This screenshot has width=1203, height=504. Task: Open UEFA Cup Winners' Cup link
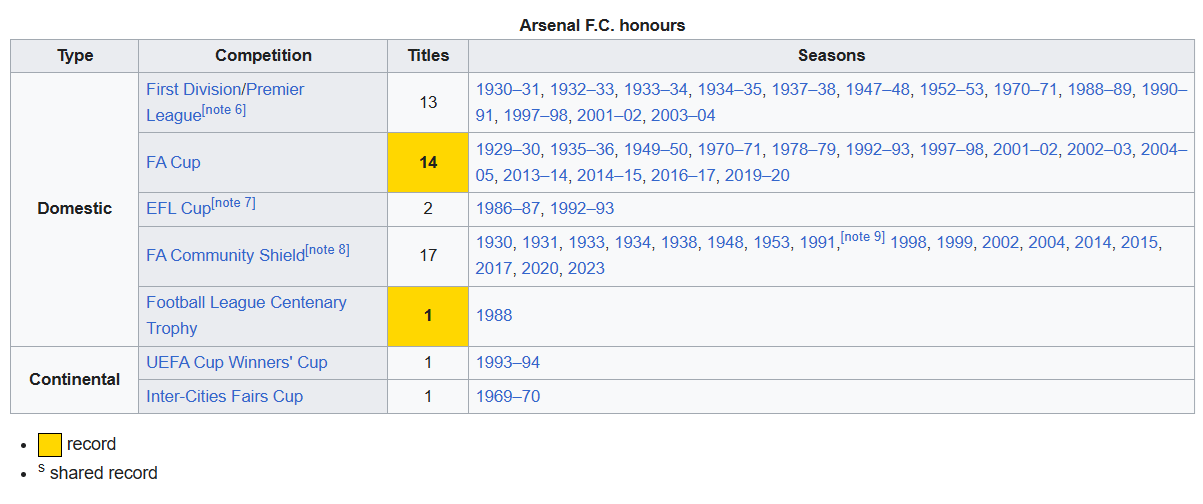pos(237,362)
